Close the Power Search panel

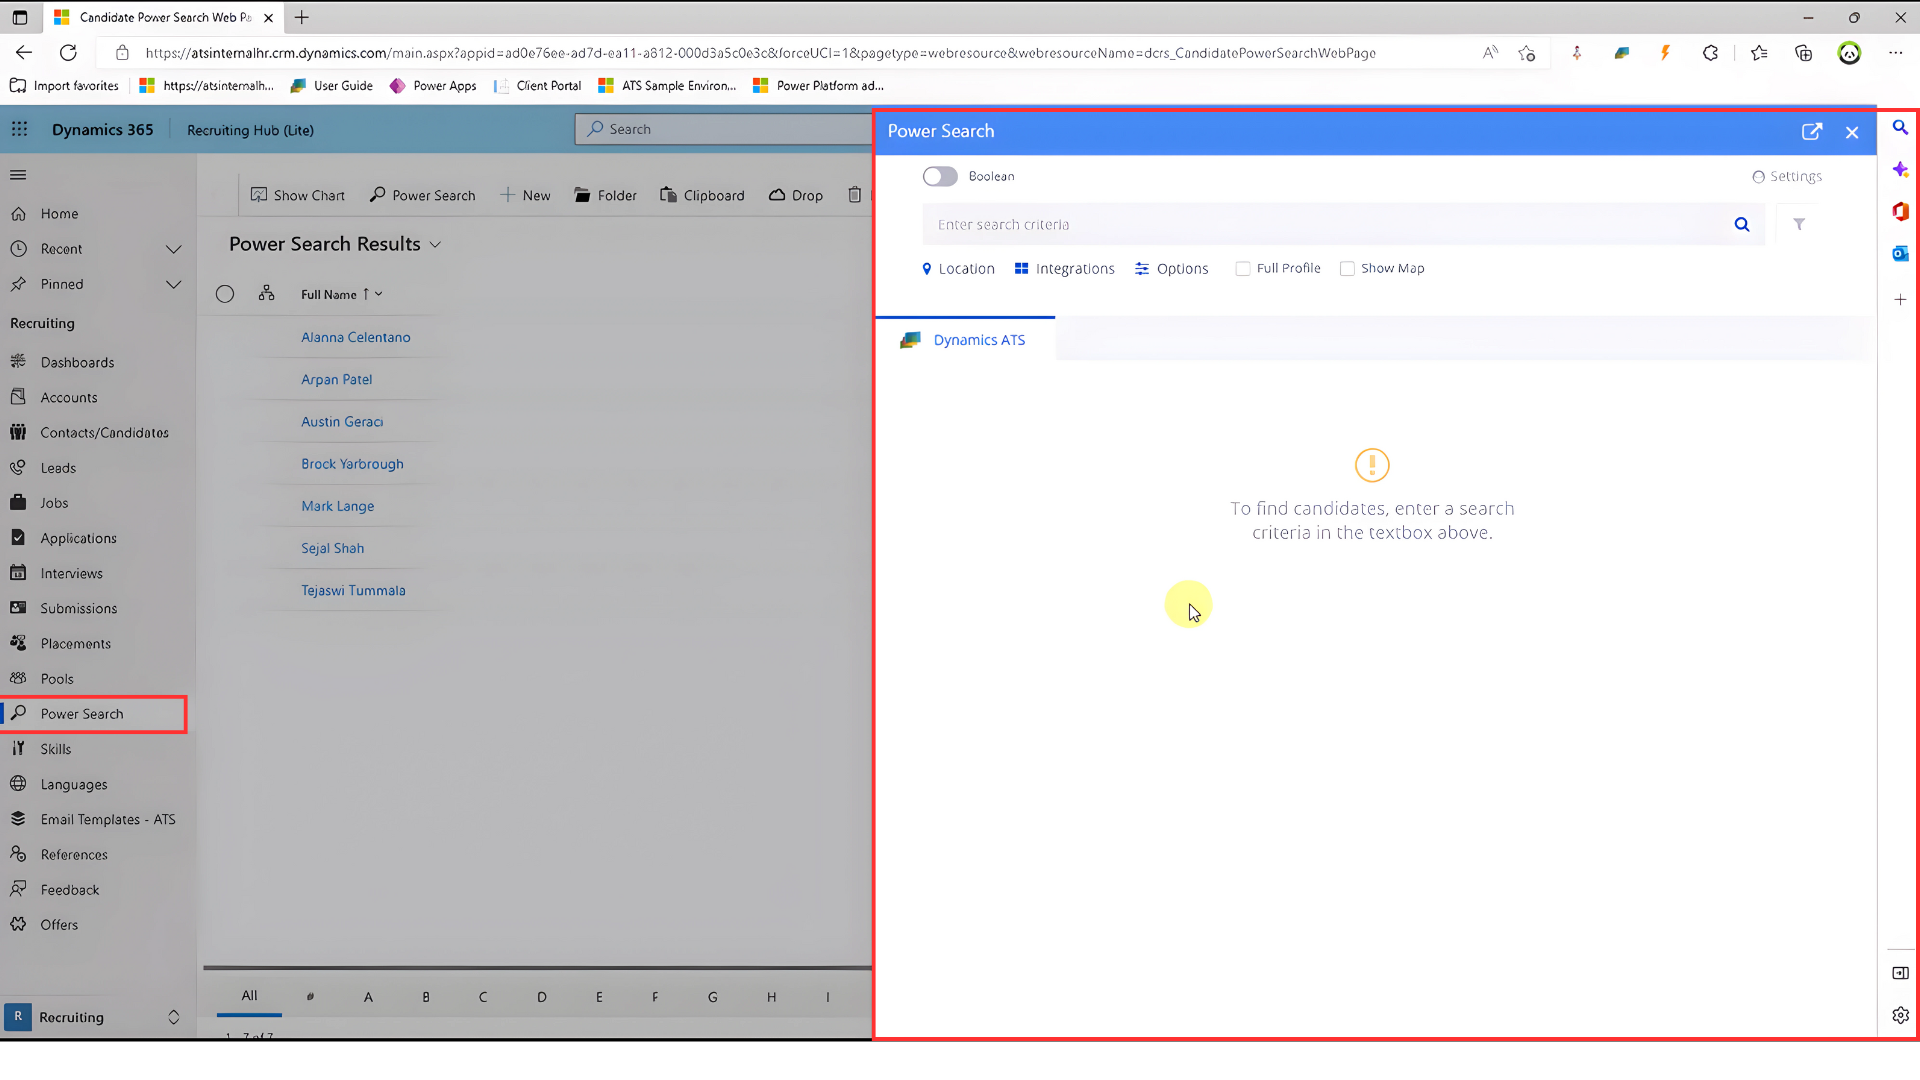coord(1852,132)
